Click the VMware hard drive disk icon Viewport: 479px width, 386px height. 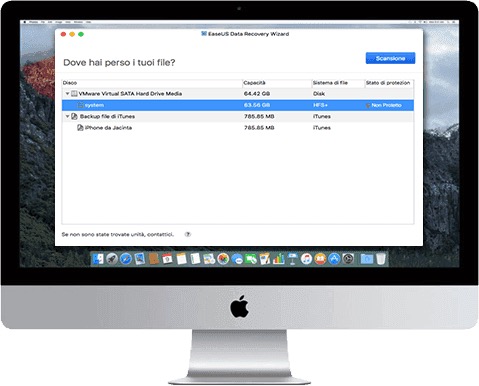click(74, 94)
